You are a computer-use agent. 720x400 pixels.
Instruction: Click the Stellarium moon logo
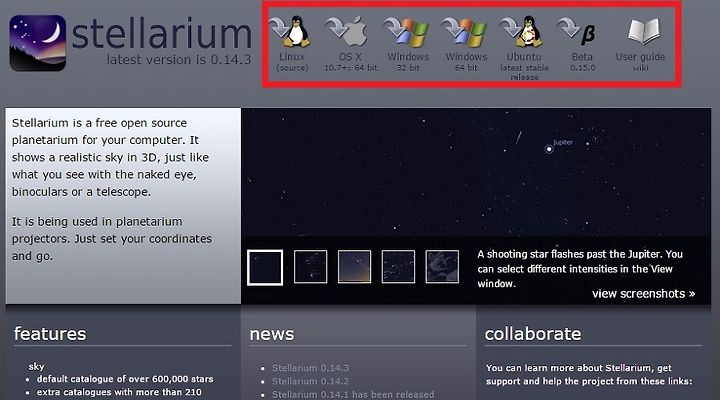tap(38, 43)
